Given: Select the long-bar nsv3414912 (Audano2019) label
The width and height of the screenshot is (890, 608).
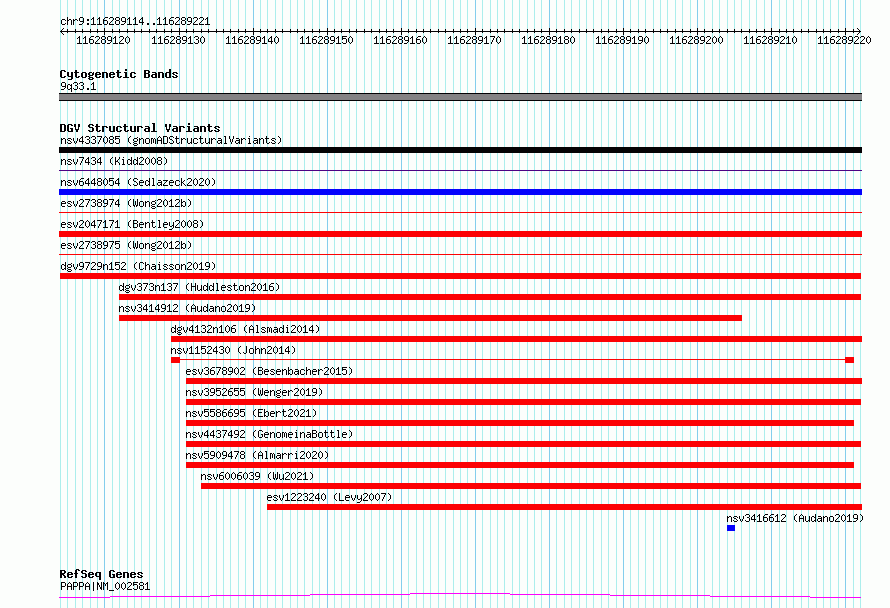Looking at the screenshot, I should pos(187,308).
